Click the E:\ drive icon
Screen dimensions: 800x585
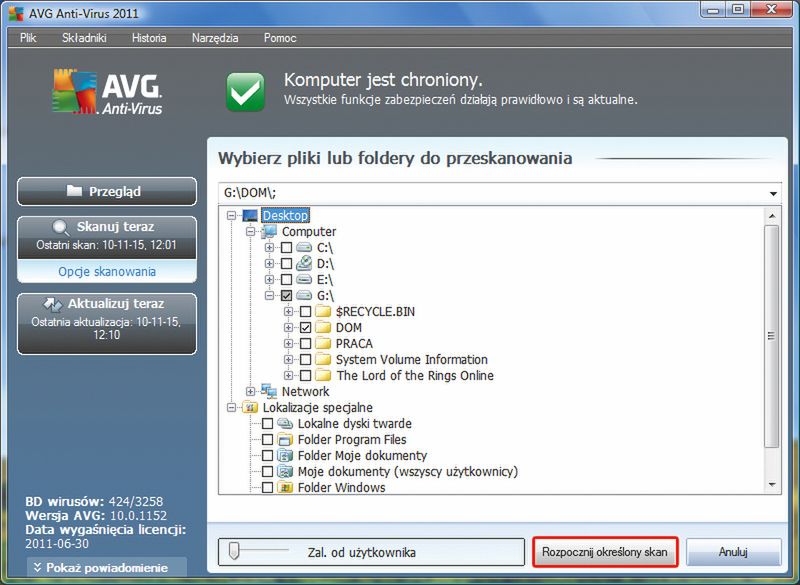tap(304, 279)
